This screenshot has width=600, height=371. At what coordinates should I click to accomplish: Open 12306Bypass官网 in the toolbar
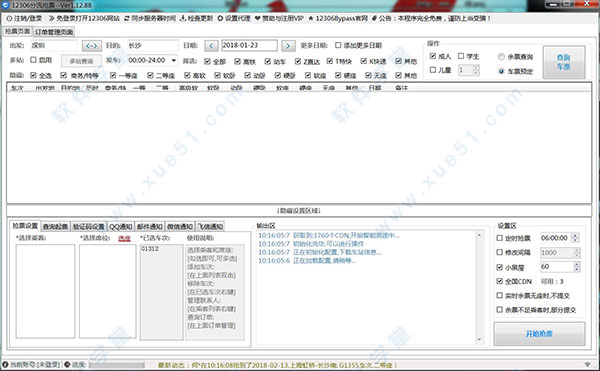[x=338, y=18]
